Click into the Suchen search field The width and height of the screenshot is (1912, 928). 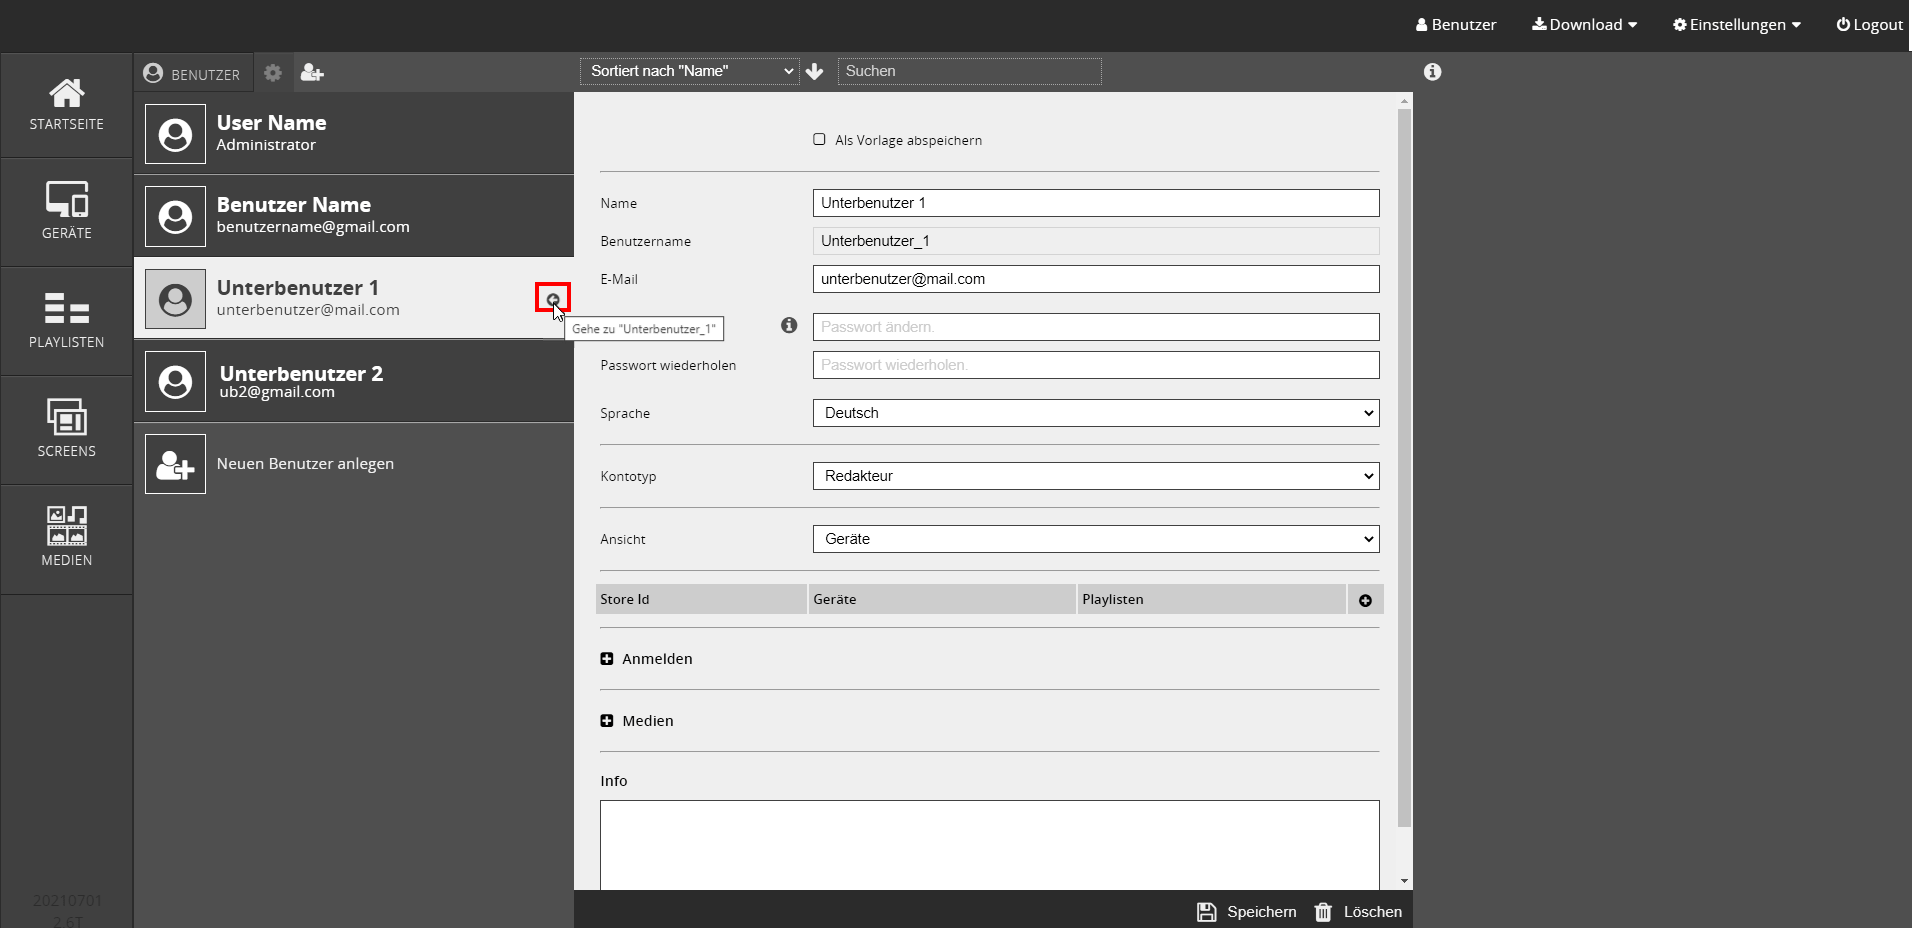click(968, 71)
